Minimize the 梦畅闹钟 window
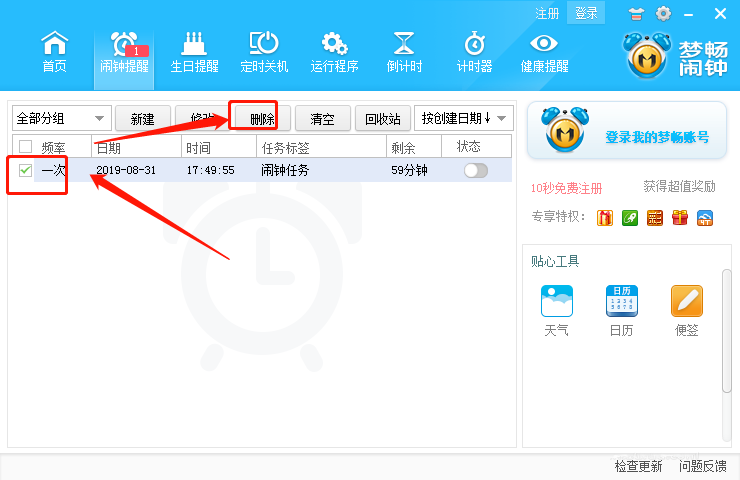Image resolution: width=740 pixels, height=480 pixels. [x=689, y=15]
